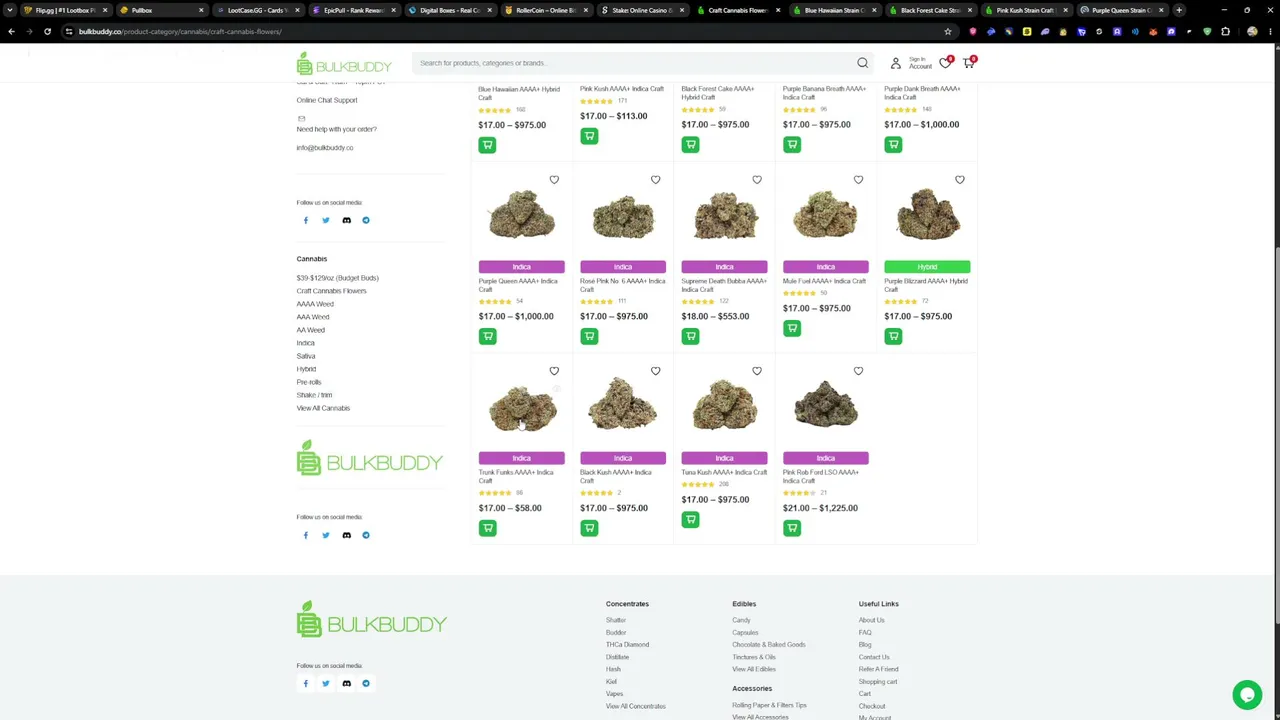
Task: Add Blue Hawaiian AAAA+ Hybrid to cart
Action: [x=487, y=145]
